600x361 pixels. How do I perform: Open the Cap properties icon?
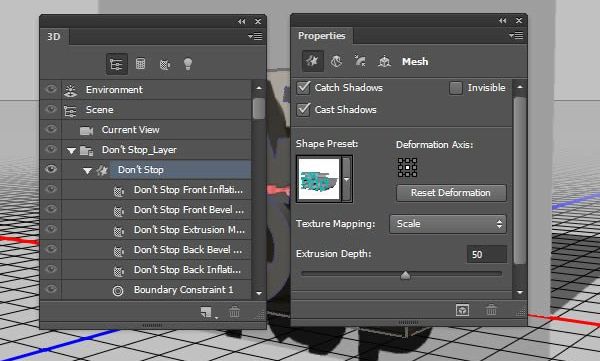360,61
